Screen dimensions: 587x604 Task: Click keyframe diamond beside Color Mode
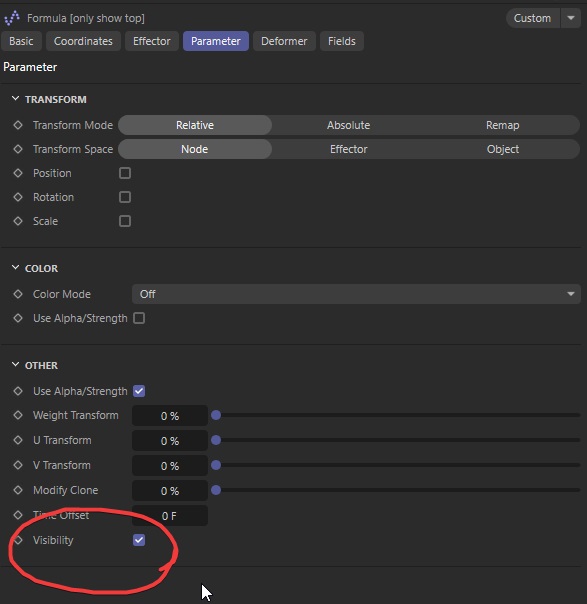pyautogui.click(x=18, y=294)
